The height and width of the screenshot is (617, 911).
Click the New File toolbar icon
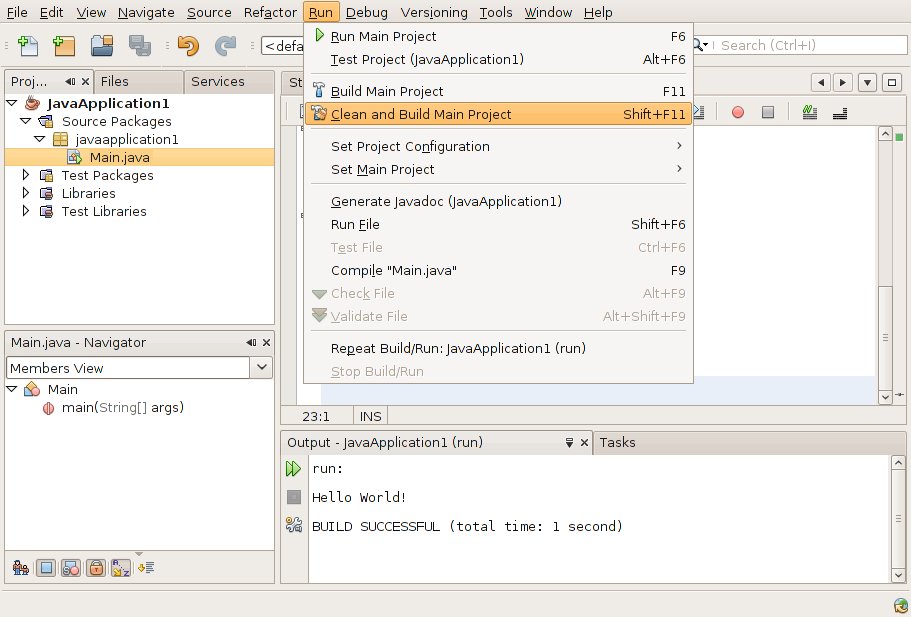pos(28,45)
